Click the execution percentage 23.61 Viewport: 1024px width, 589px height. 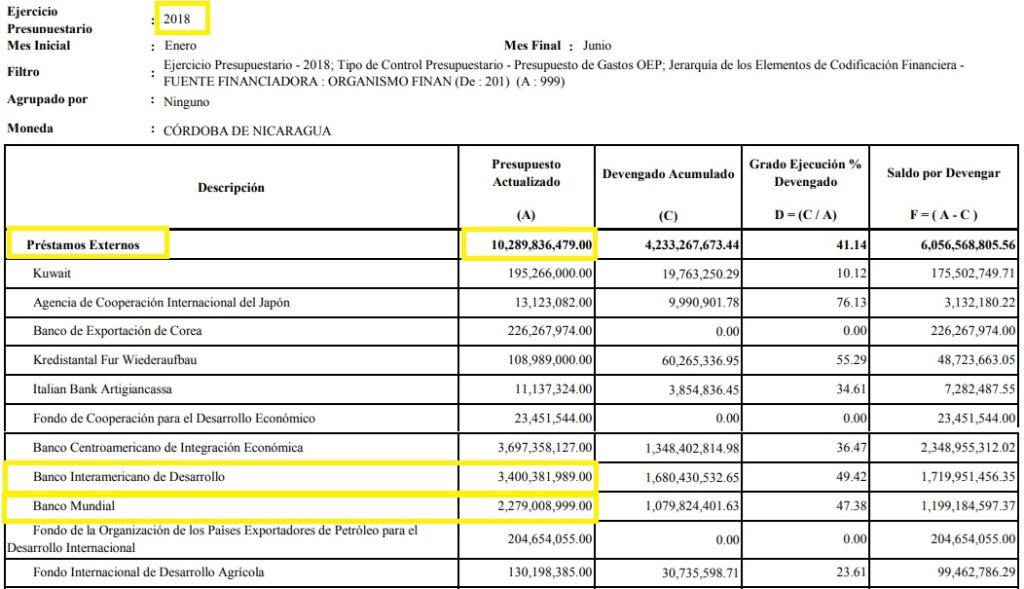tap(852, 572)
